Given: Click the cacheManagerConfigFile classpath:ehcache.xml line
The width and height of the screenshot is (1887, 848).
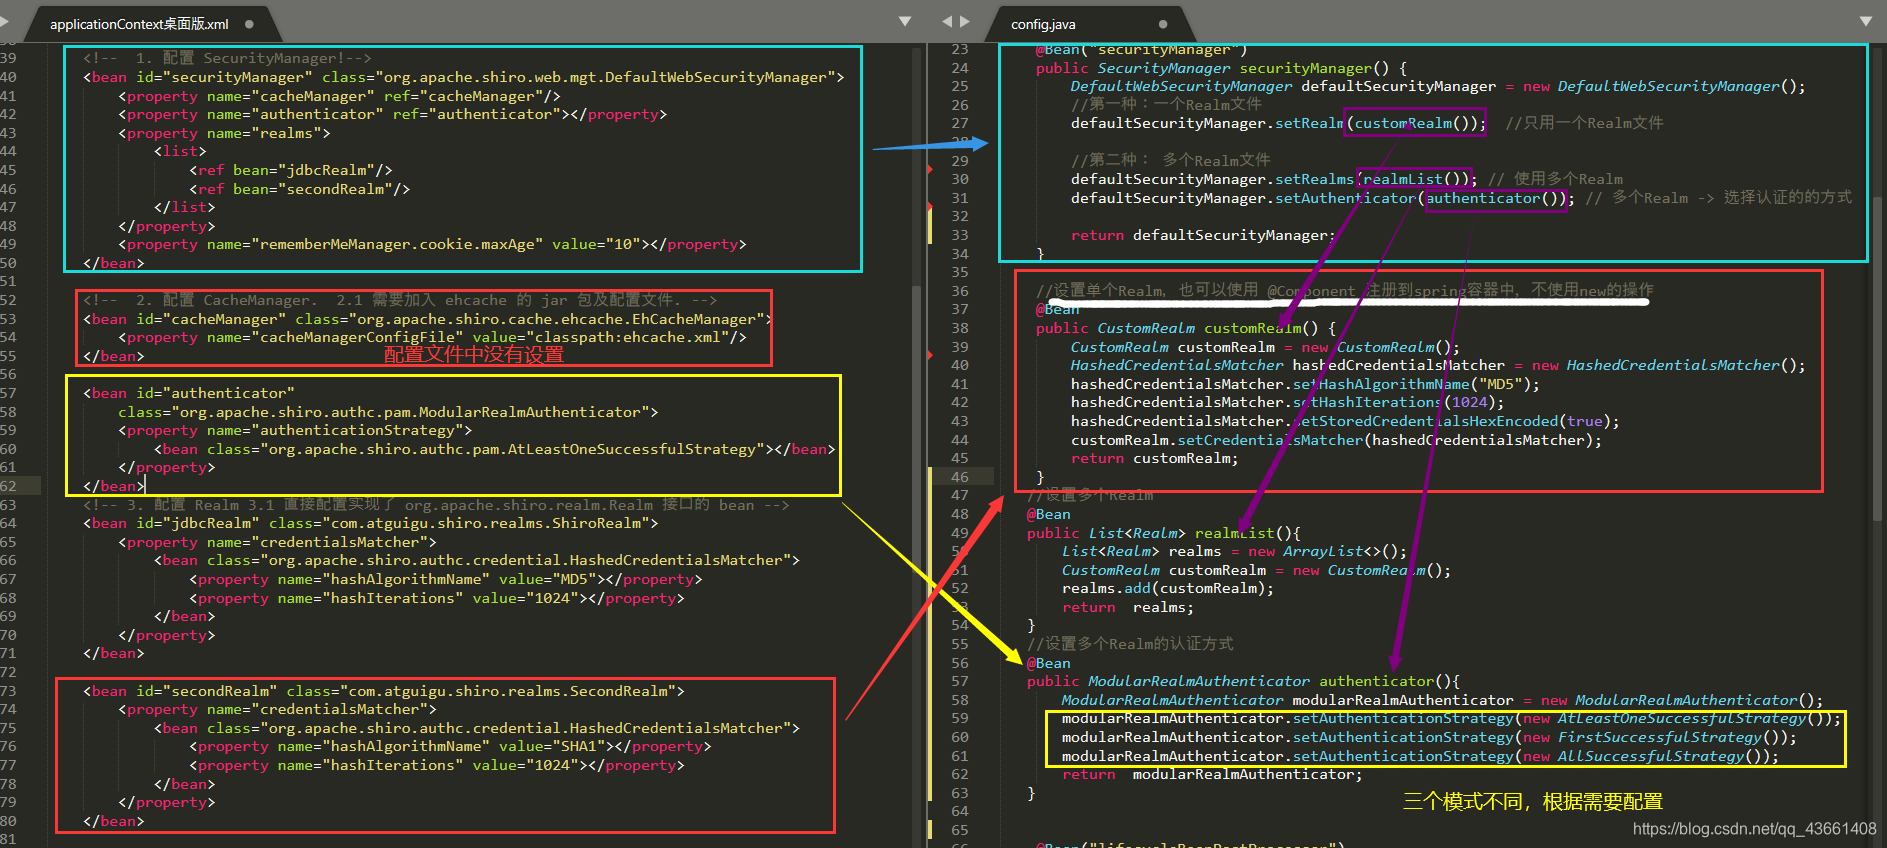Looking at the screenshot, I should [x=432, y=337].
